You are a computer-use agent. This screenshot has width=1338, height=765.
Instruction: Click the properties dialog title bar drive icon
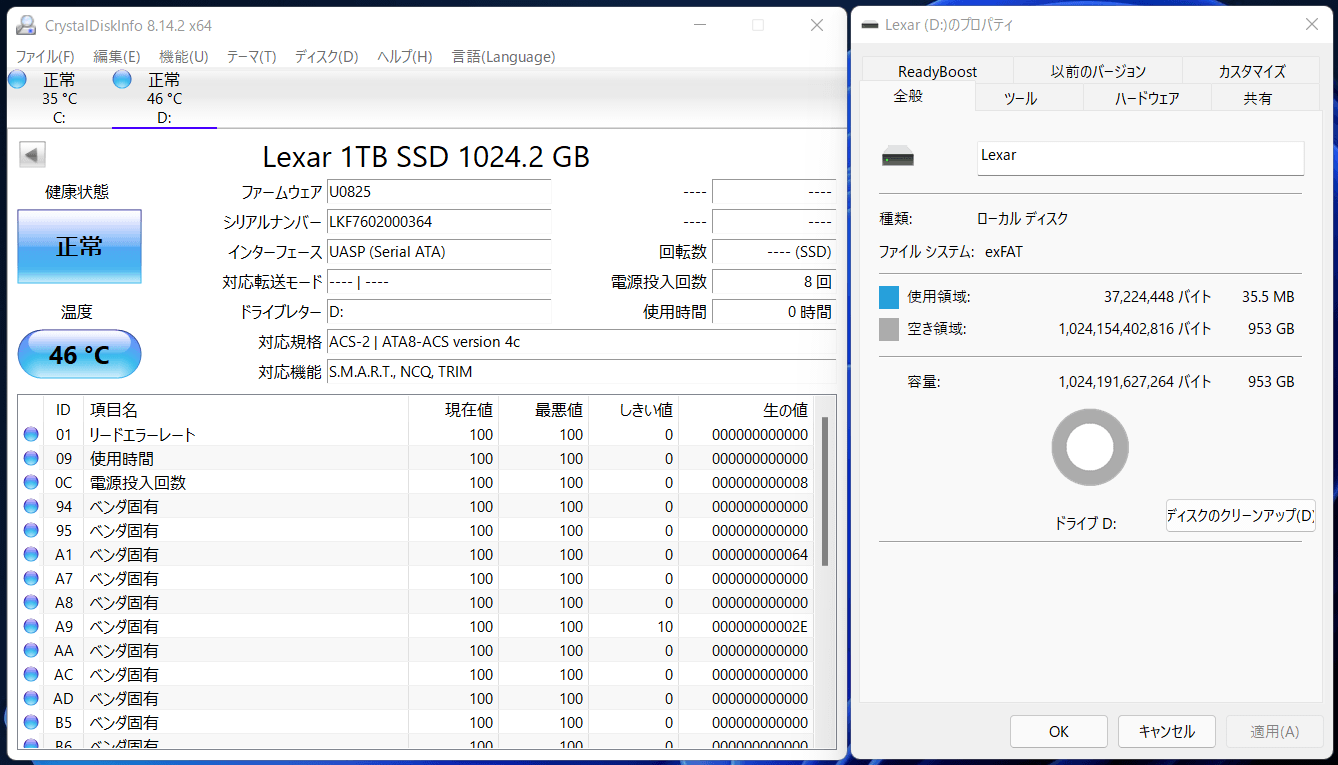click(870, 25)
